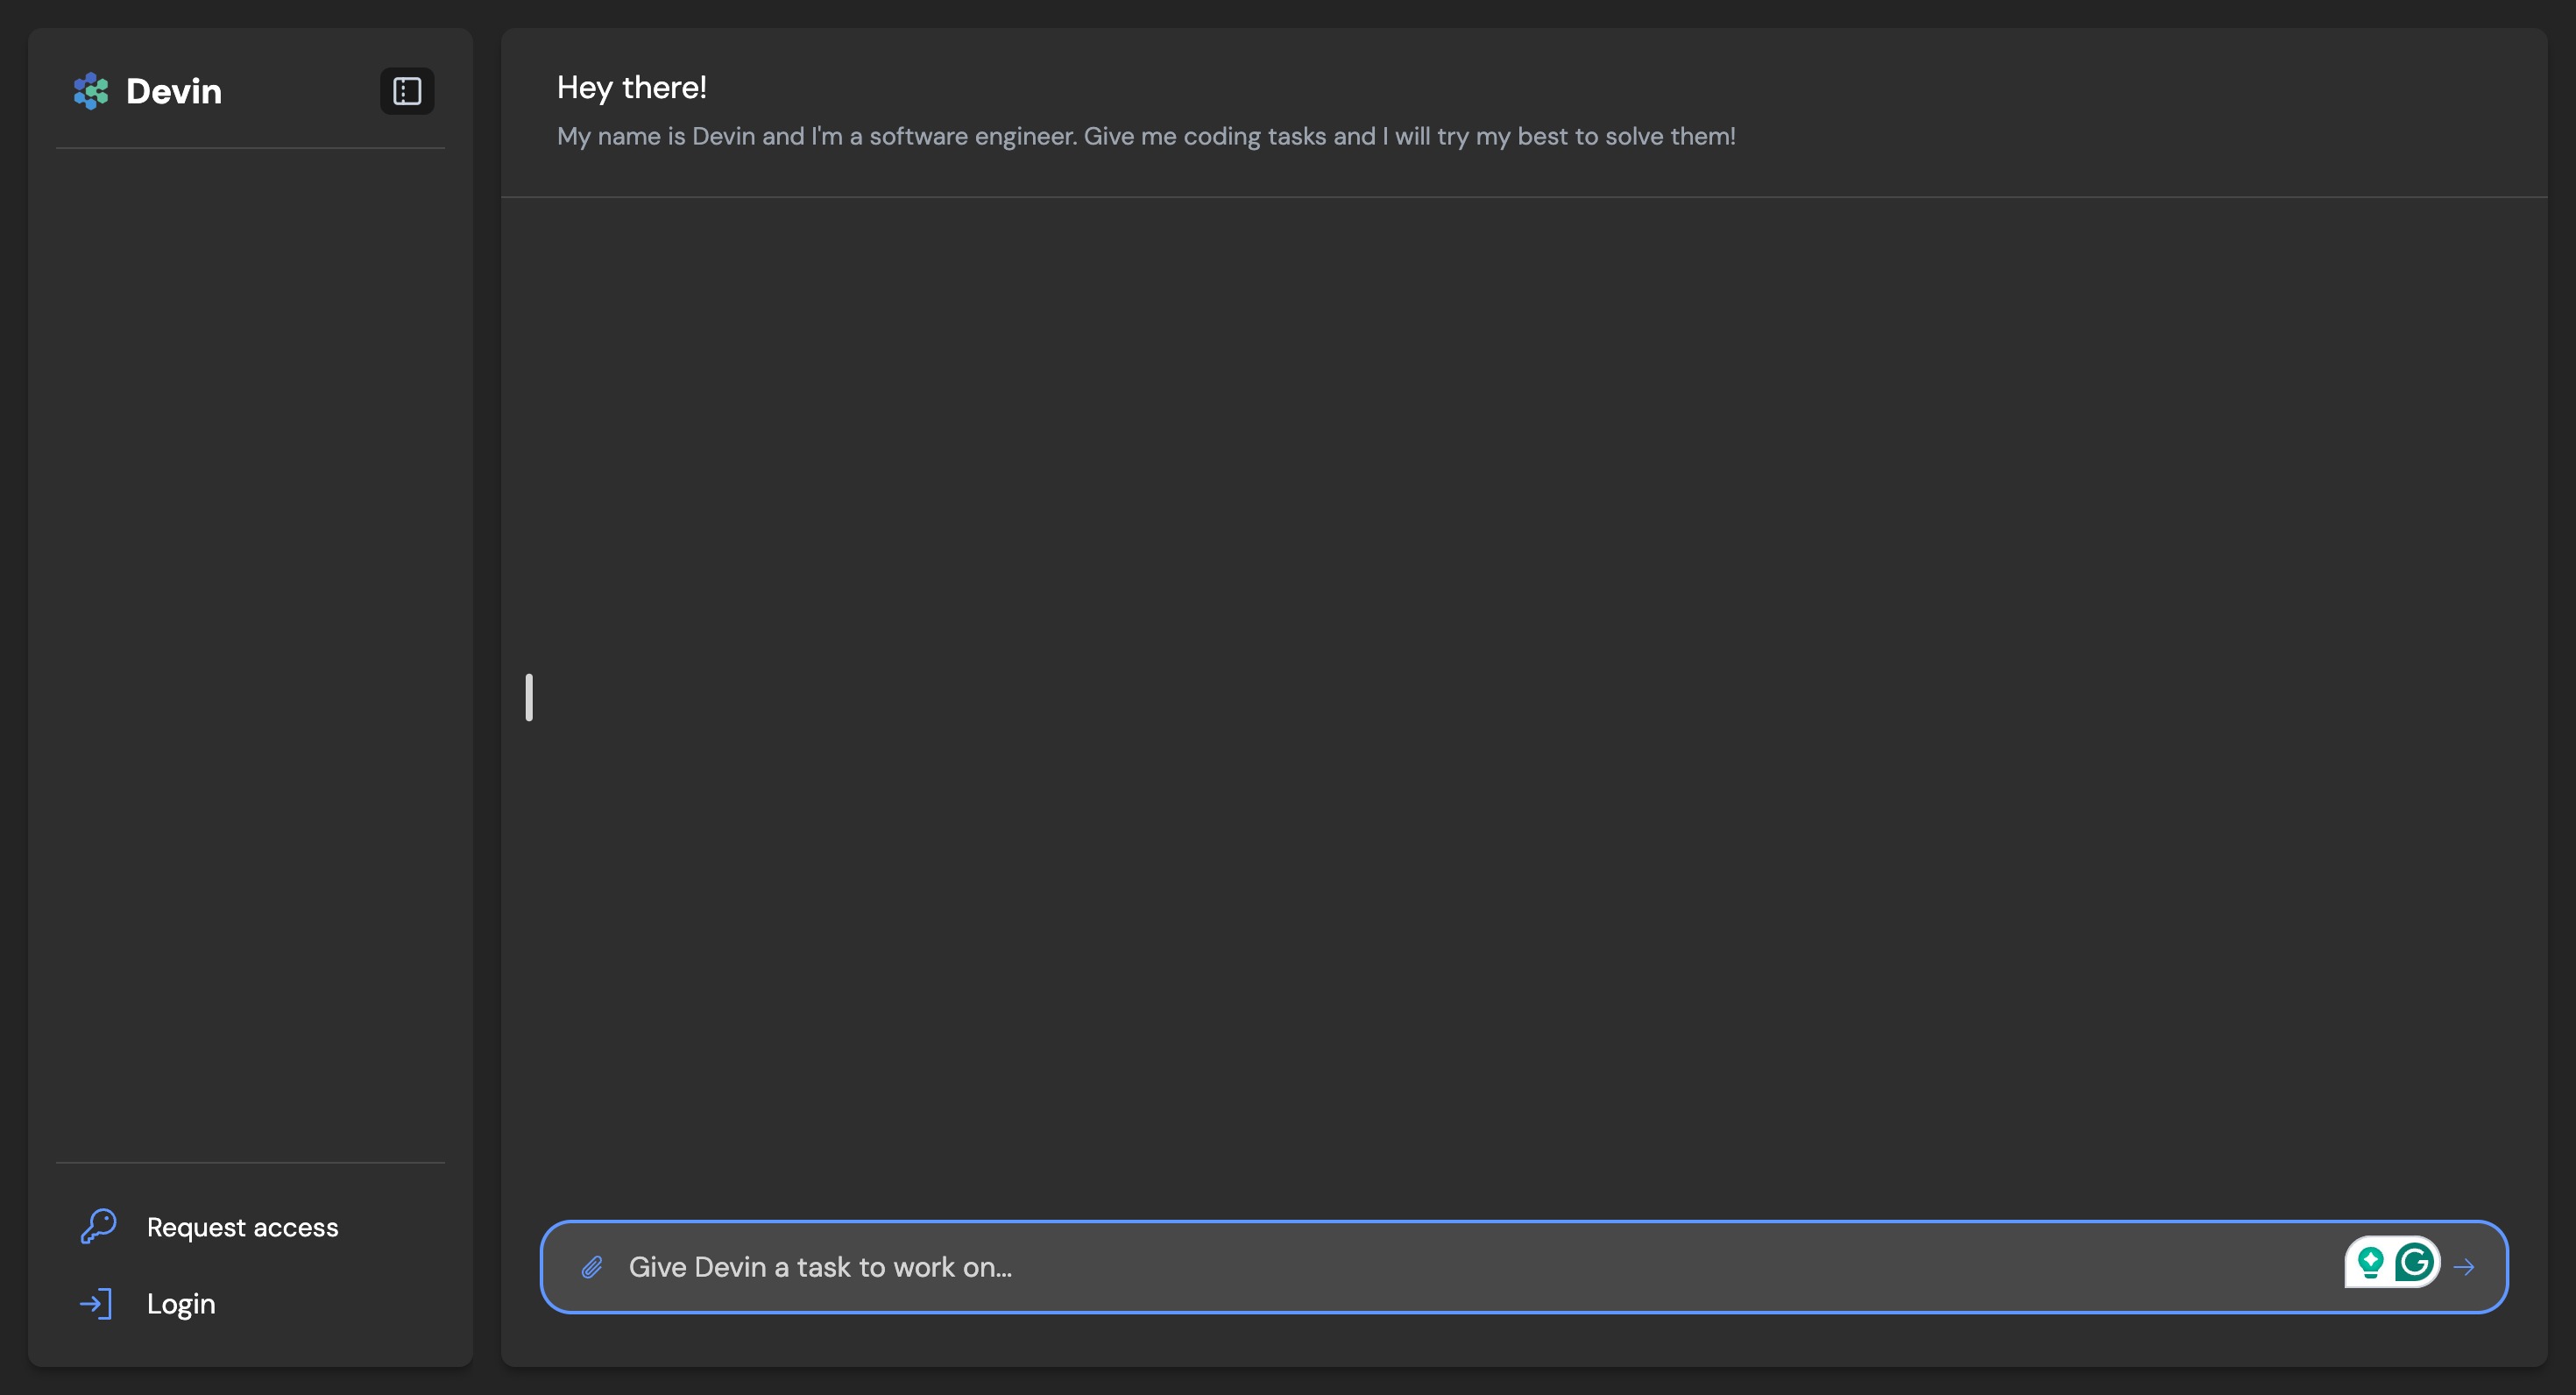Select the Login text in sidebar
The height and width of the screenshot is (1395, 2576).
coord(181,1304)
